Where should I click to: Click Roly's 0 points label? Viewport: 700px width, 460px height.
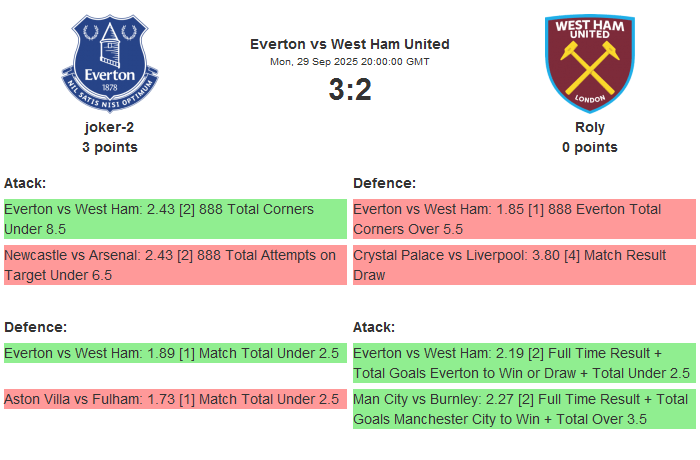pos(590,147)
